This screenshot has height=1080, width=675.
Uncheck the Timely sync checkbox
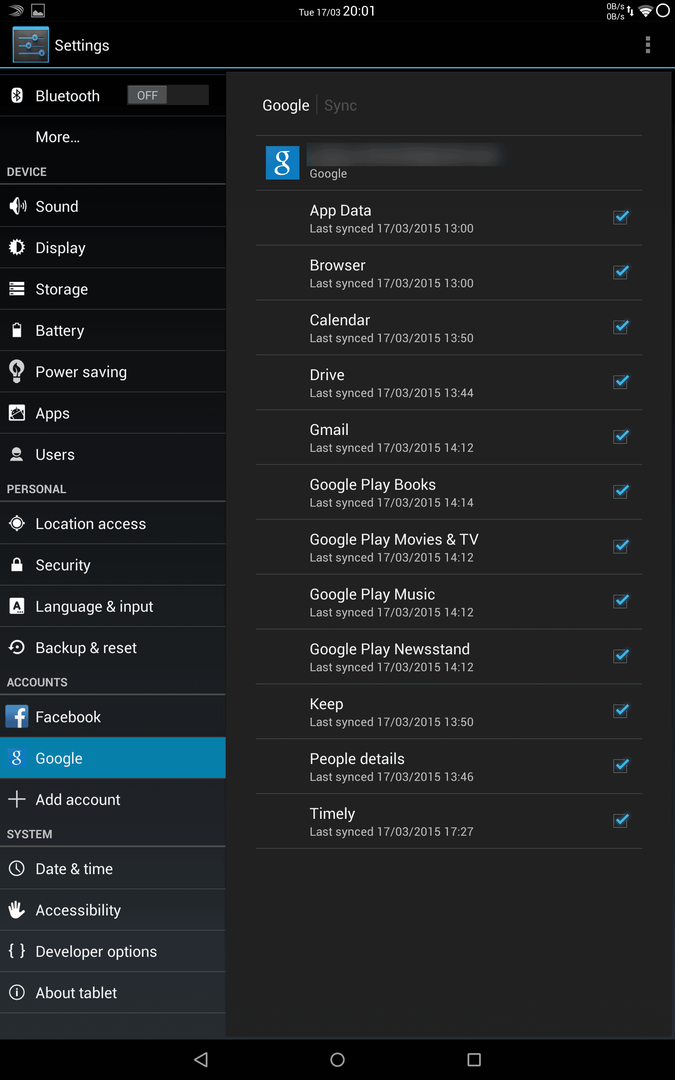point(621,820)
